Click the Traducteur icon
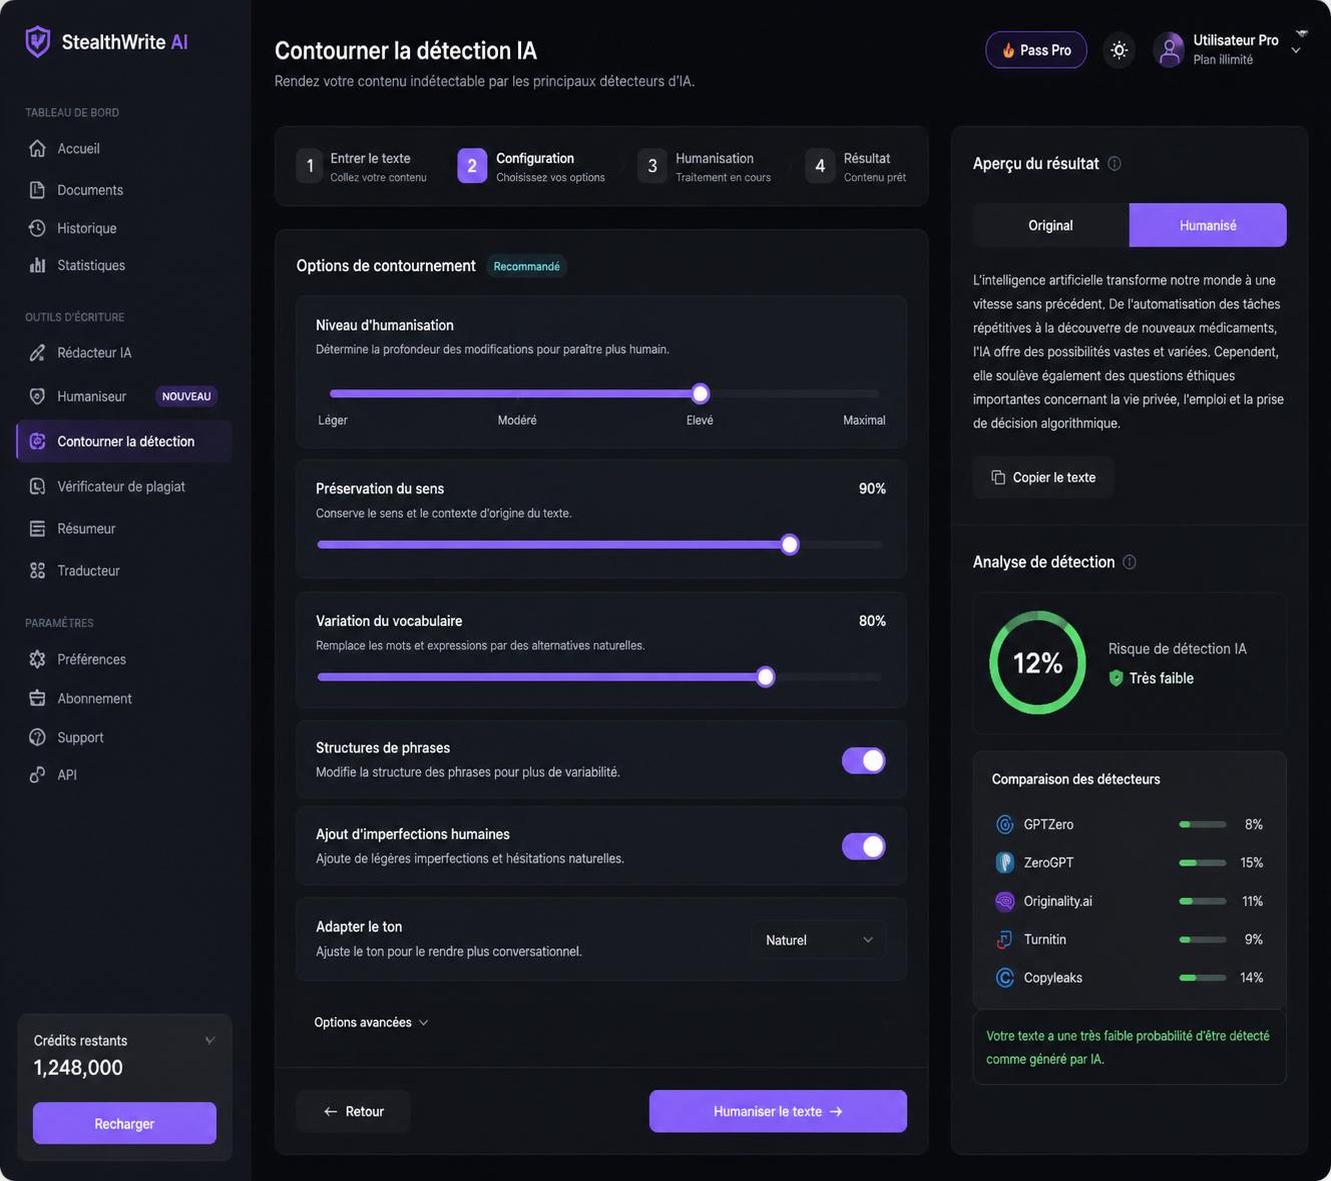Viewport: 1331px width, 1181px height. coord(37,570)
